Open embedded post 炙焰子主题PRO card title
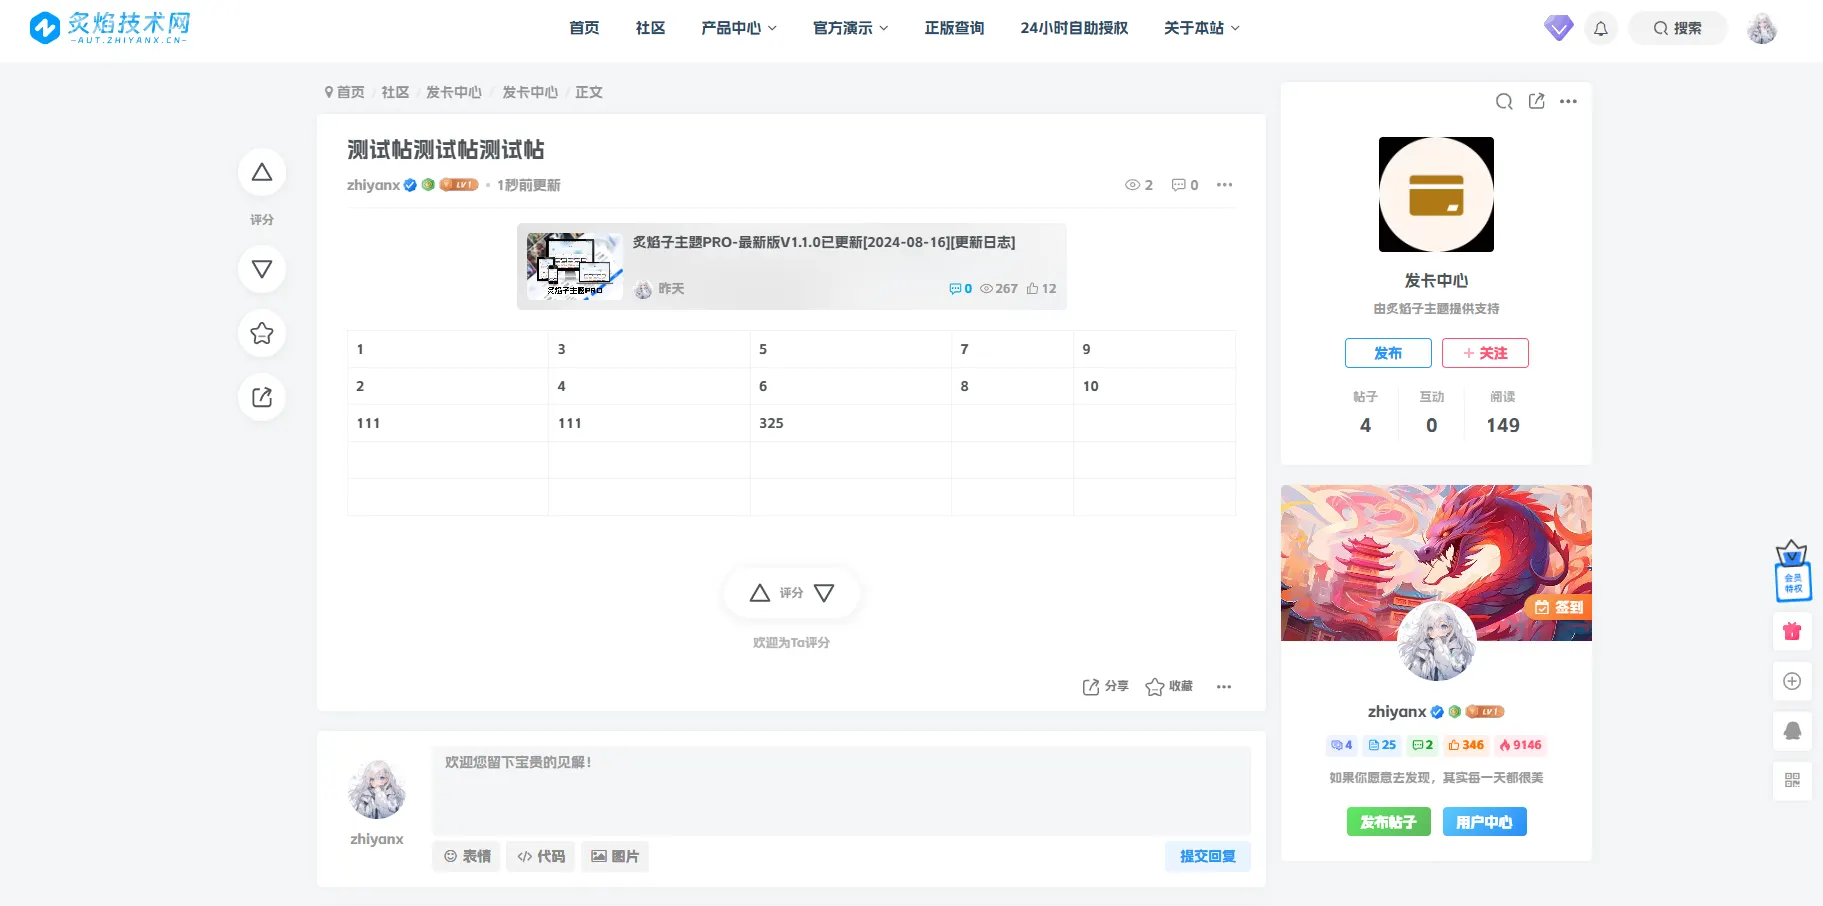This screenshot has width=1823, height=906. coord(824,242)
